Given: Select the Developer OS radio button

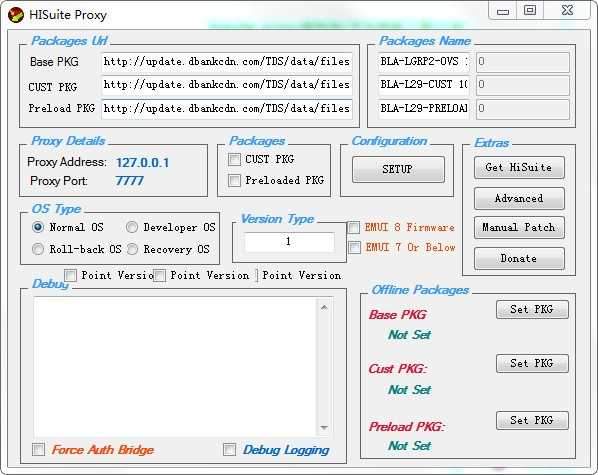Looking at the screenshot, I should [132, 227].
